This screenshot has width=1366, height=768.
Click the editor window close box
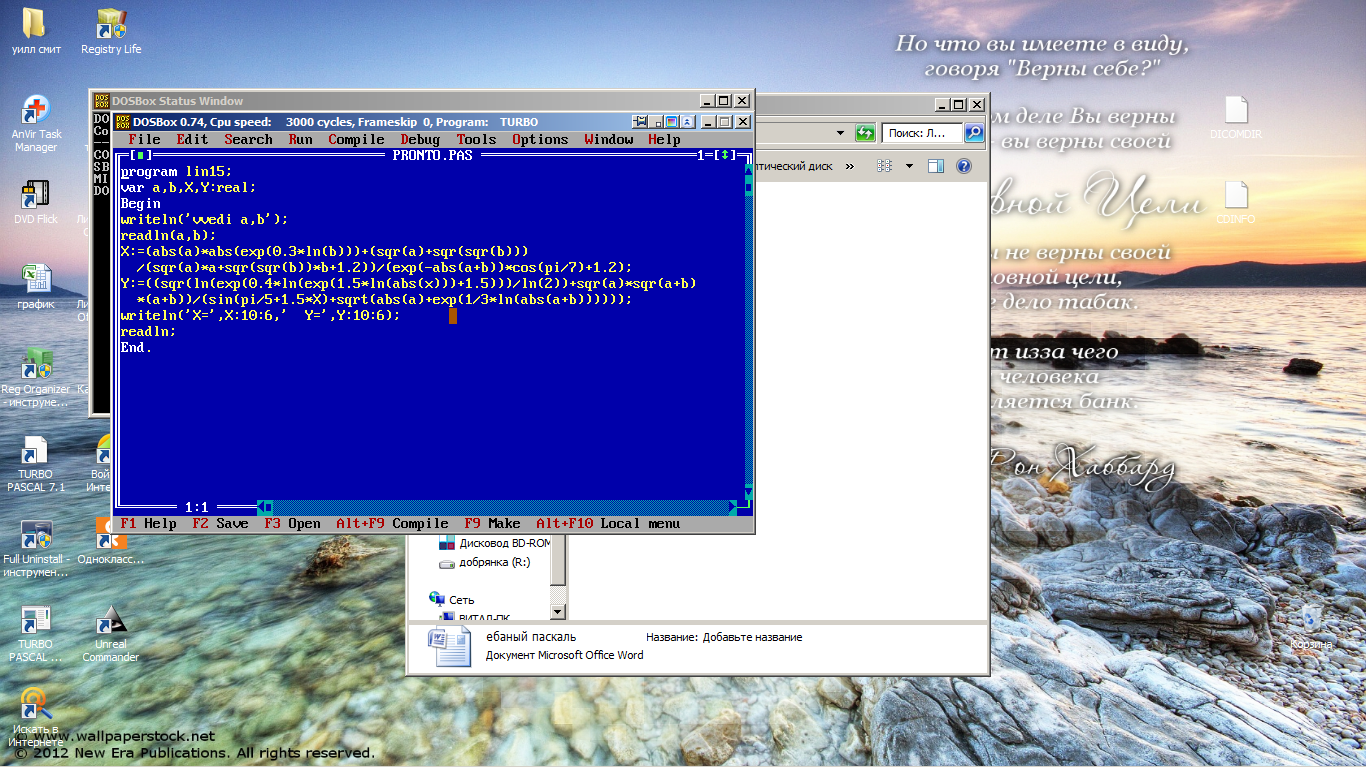(x=142, y=156)
